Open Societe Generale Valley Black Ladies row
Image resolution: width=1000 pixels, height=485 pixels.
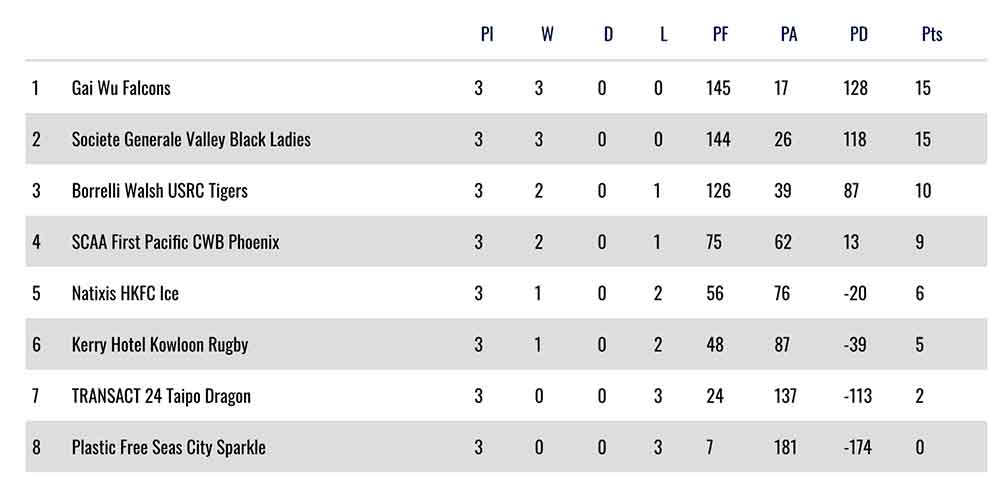(x=191, y=139)
